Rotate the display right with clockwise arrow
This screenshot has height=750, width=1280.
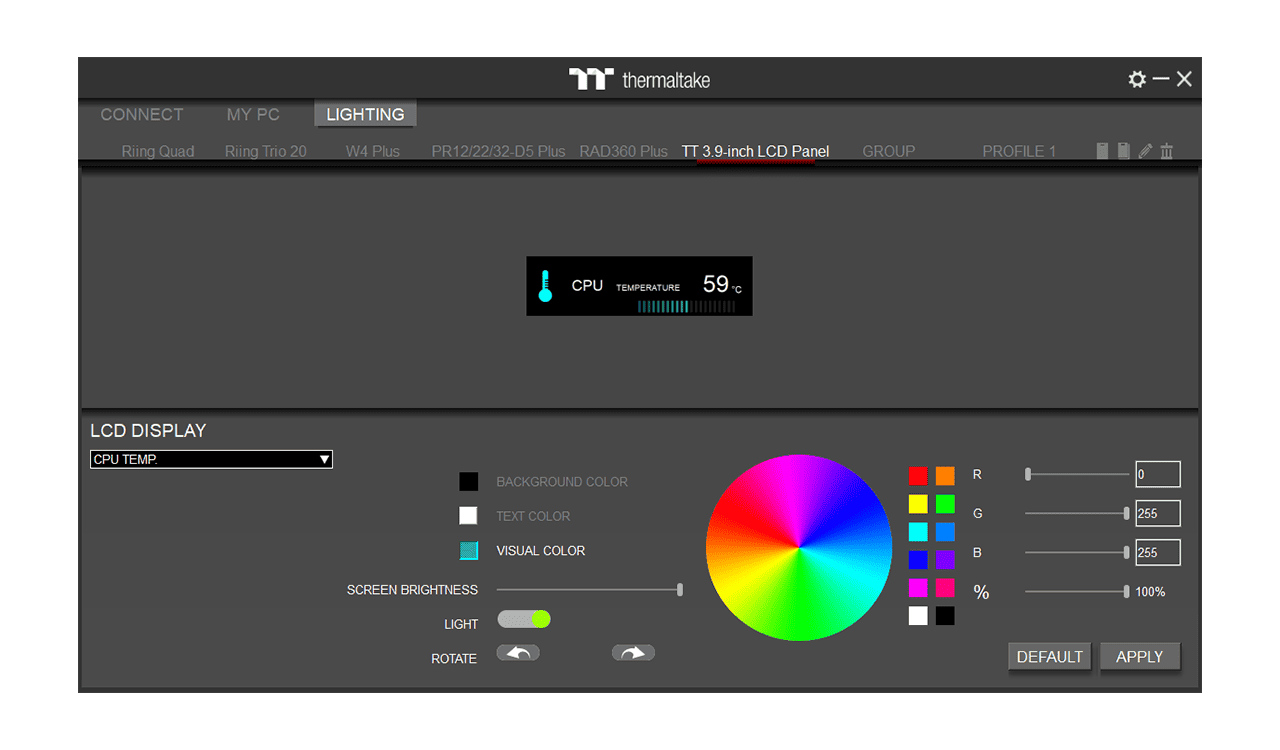point(633,653)
